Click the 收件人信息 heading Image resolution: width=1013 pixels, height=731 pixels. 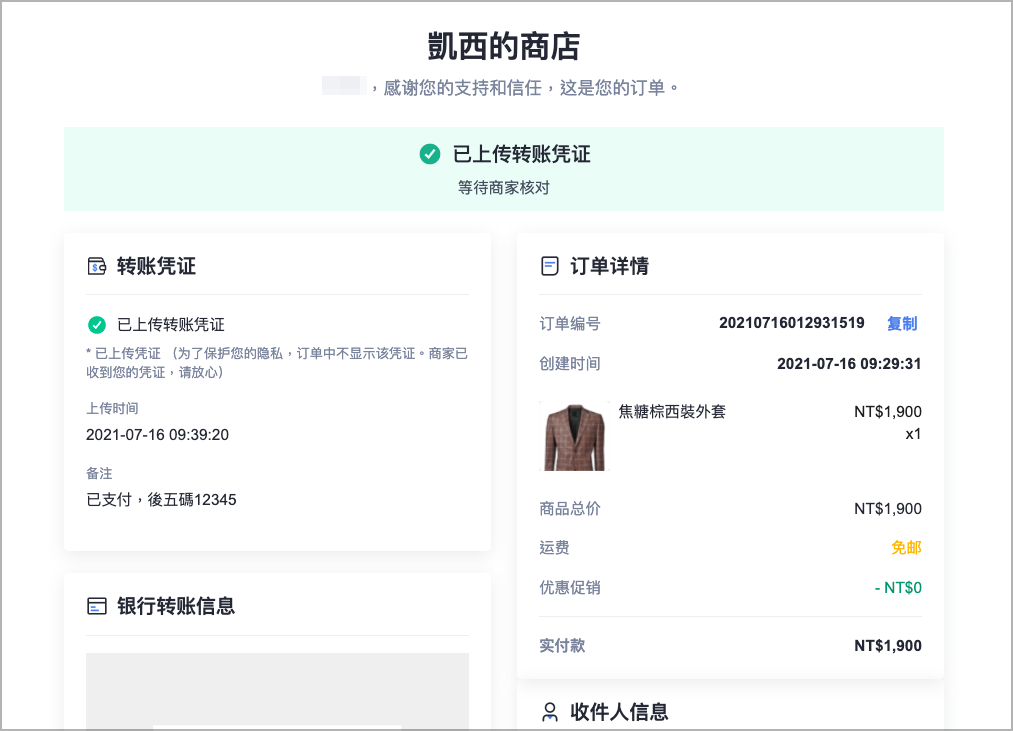click(619, 712)
